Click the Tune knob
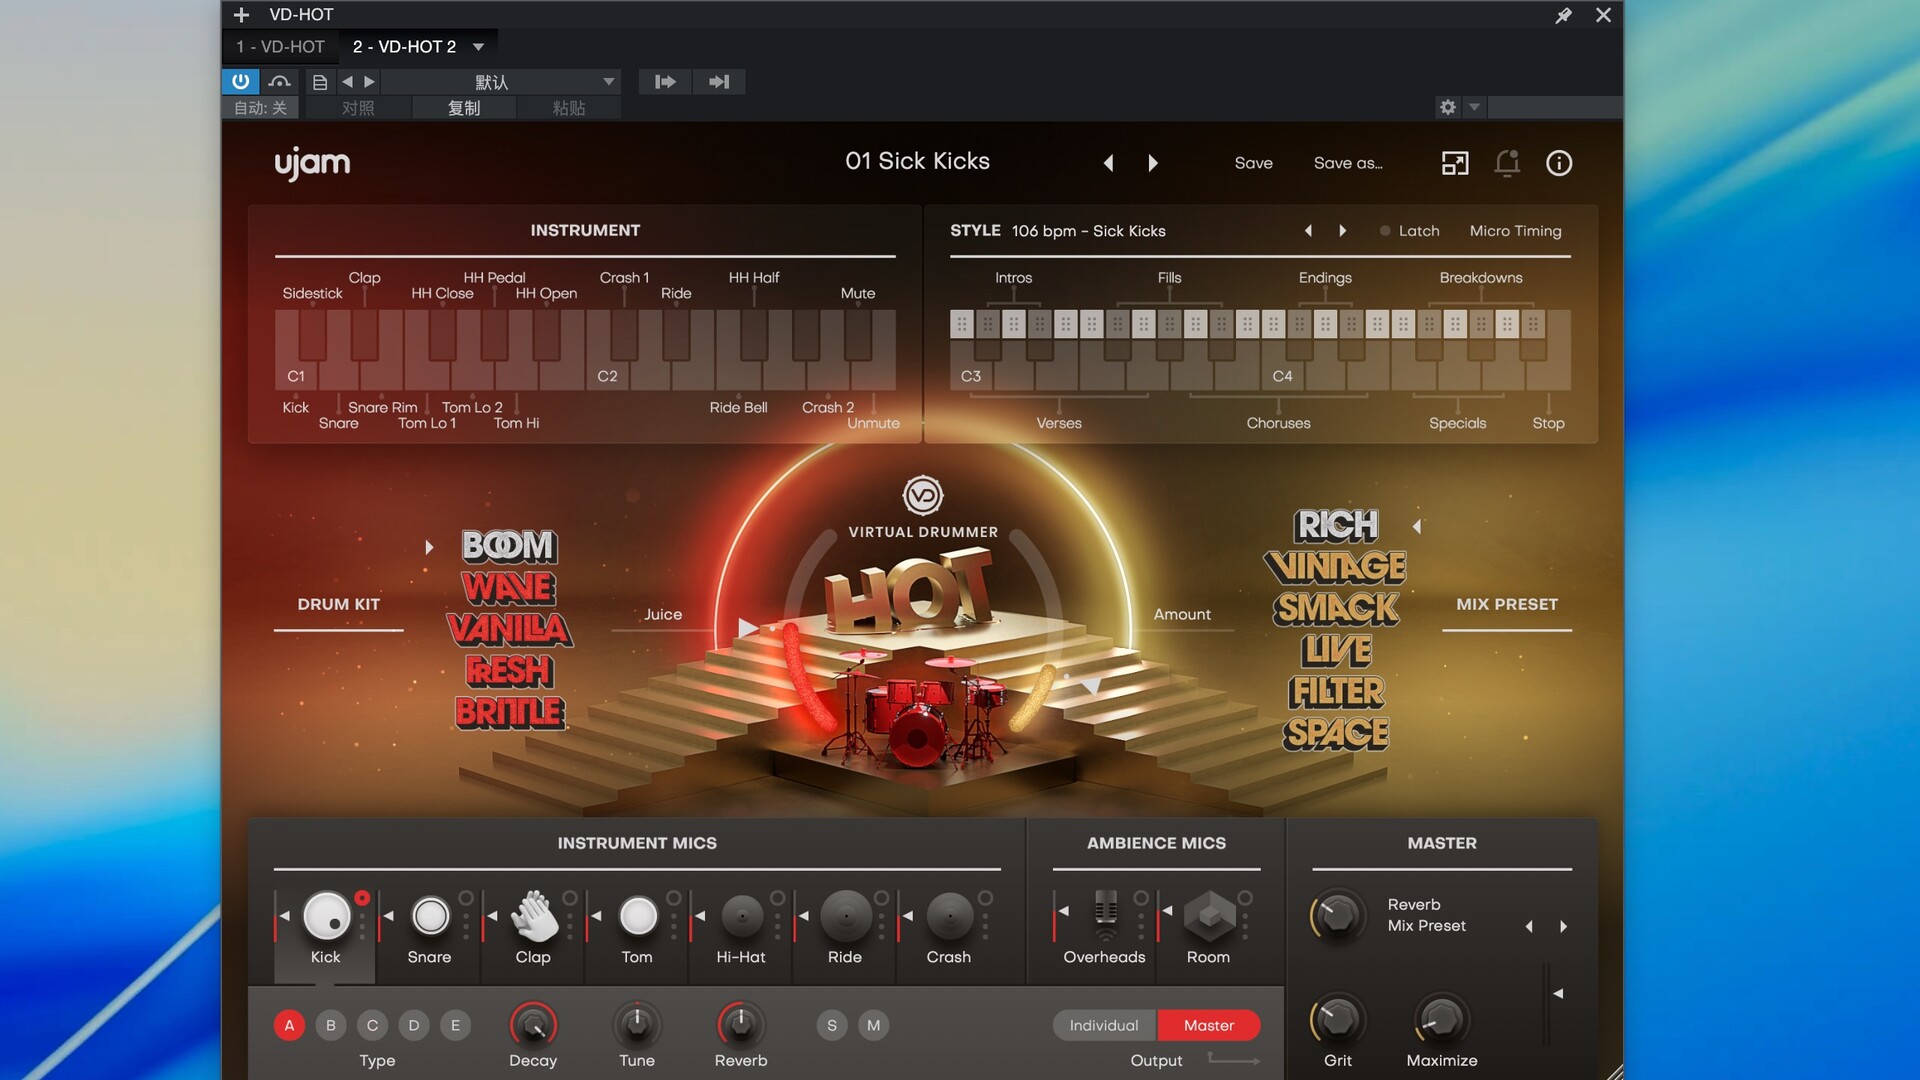 click(637, 1024)
